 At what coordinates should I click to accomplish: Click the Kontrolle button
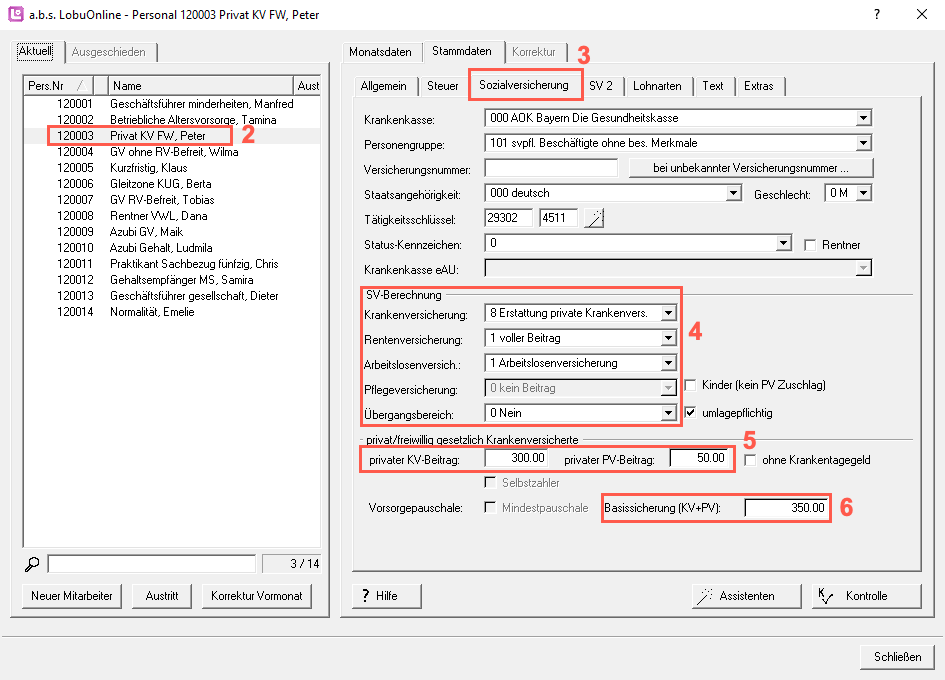click(867, 596)
